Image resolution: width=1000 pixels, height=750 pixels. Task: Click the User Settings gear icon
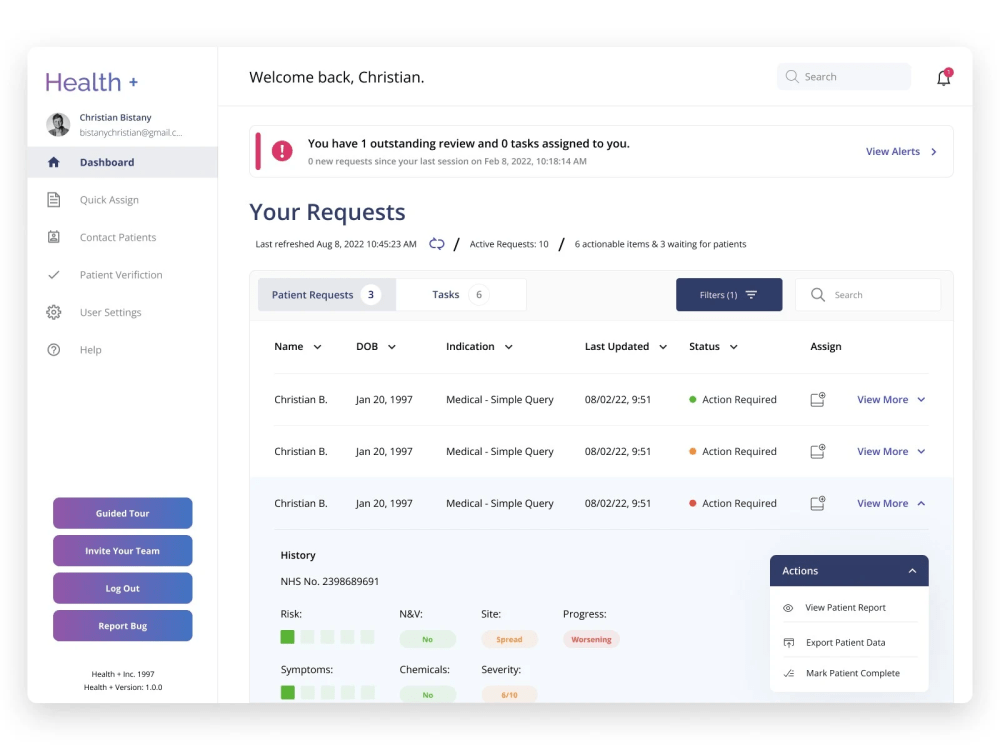(54, 312)
